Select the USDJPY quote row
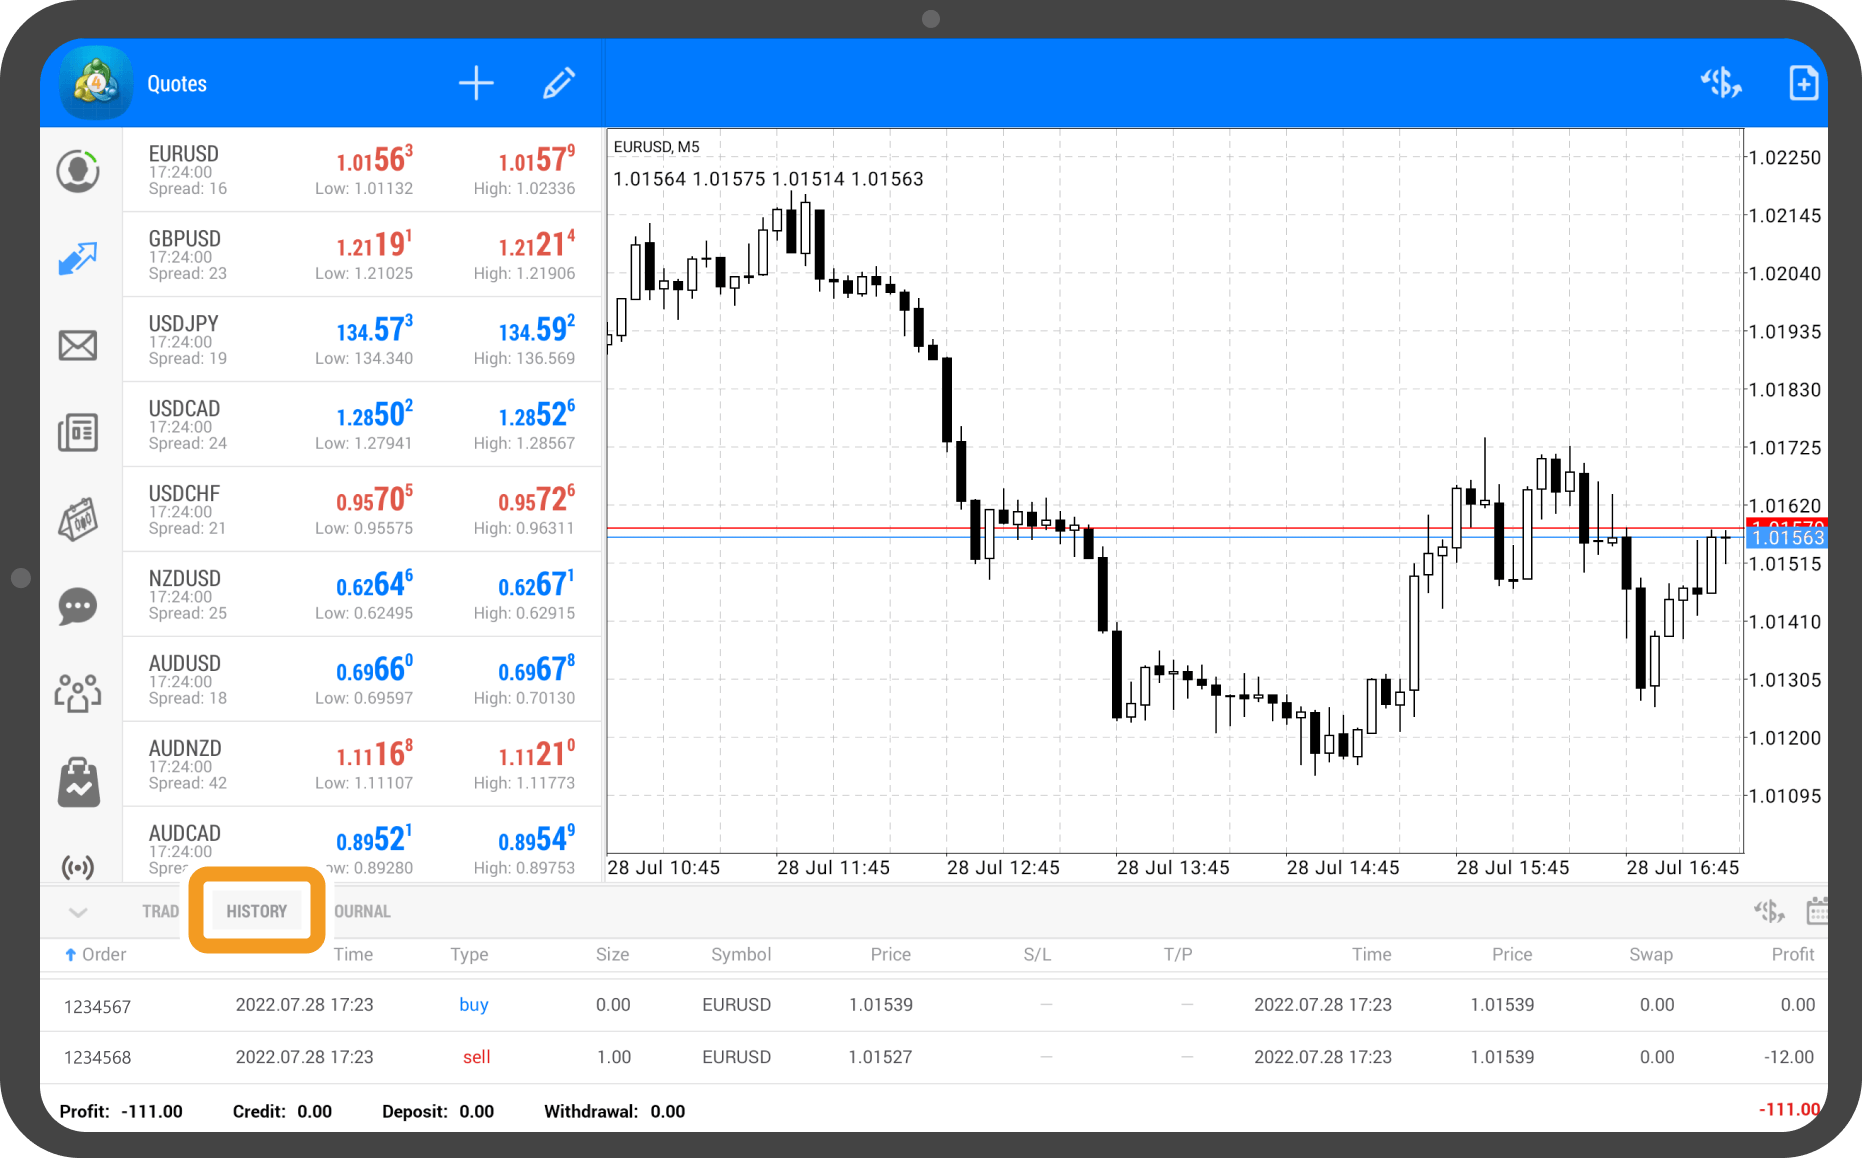The height and width of the screenshot is (1158, 1862). pyautogui.click(x=362, y=340)
